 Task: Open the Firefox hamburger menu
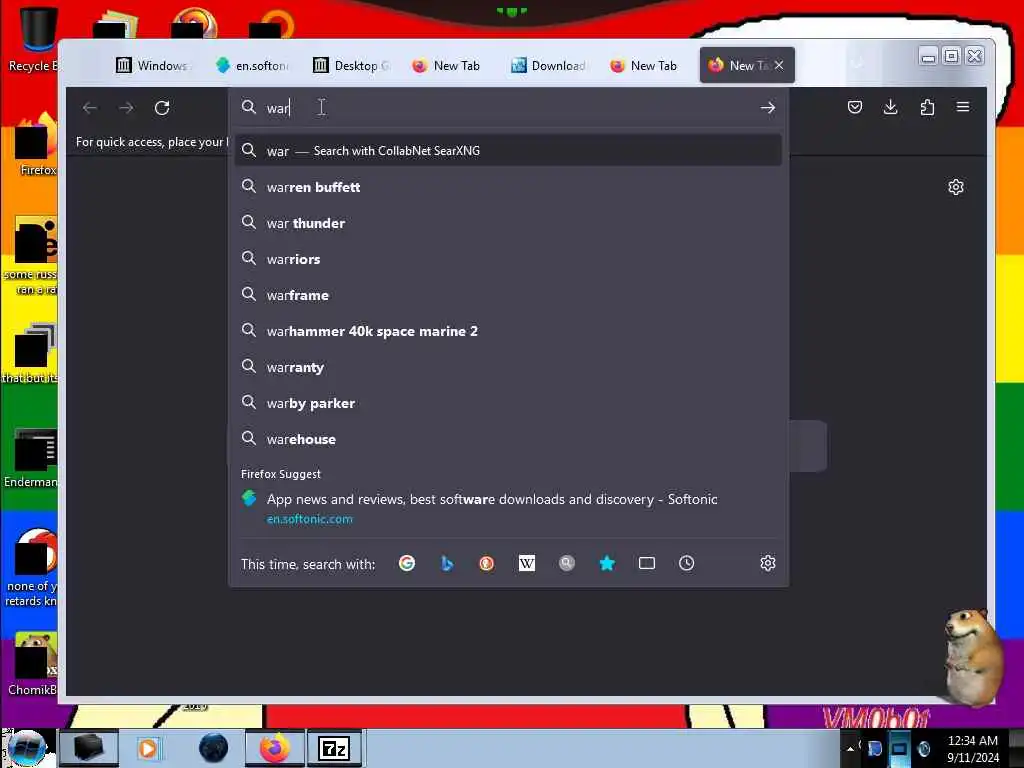click(x=963, y=107)
